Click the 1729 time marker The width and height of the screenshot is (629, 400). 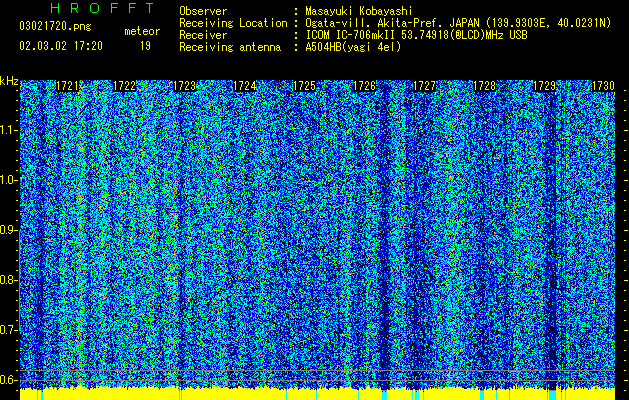point(544,86)
